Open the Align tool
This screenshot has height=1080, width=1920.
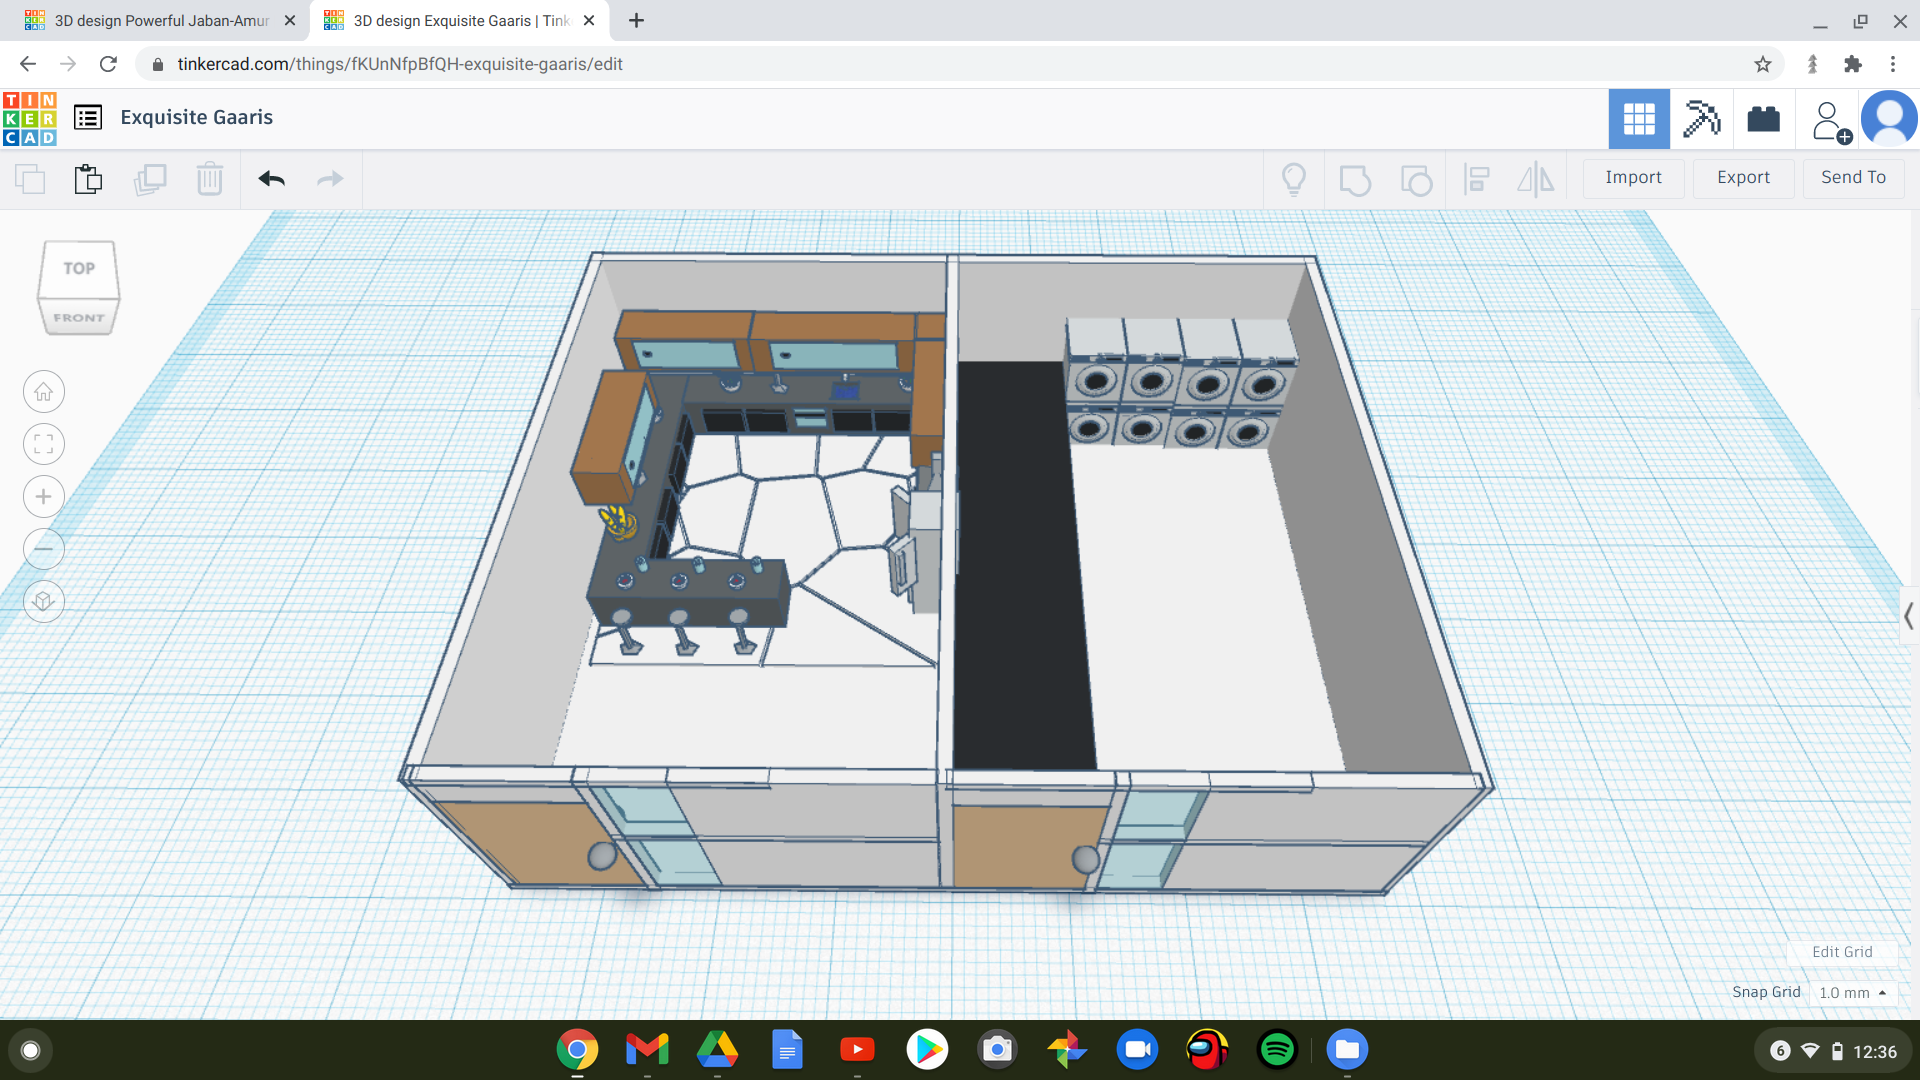1477,179
